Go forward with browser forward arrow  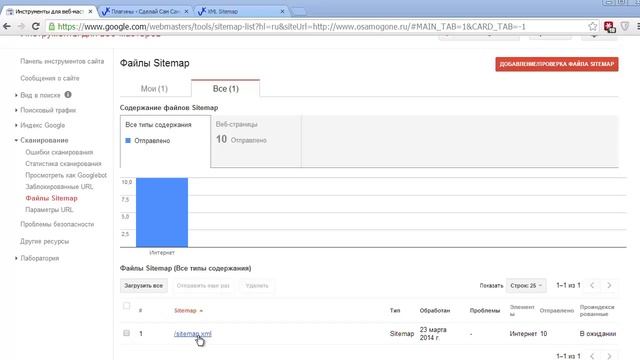pos(21,27)
